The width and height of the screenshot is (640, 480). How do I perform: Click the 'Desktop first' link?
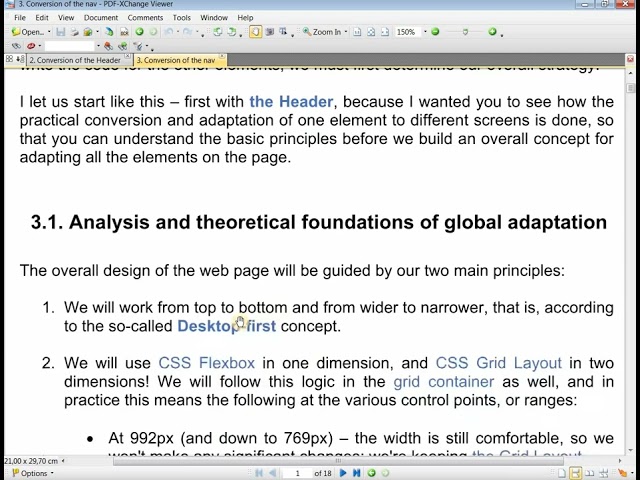pyautogui.click(x=227, y=326)
